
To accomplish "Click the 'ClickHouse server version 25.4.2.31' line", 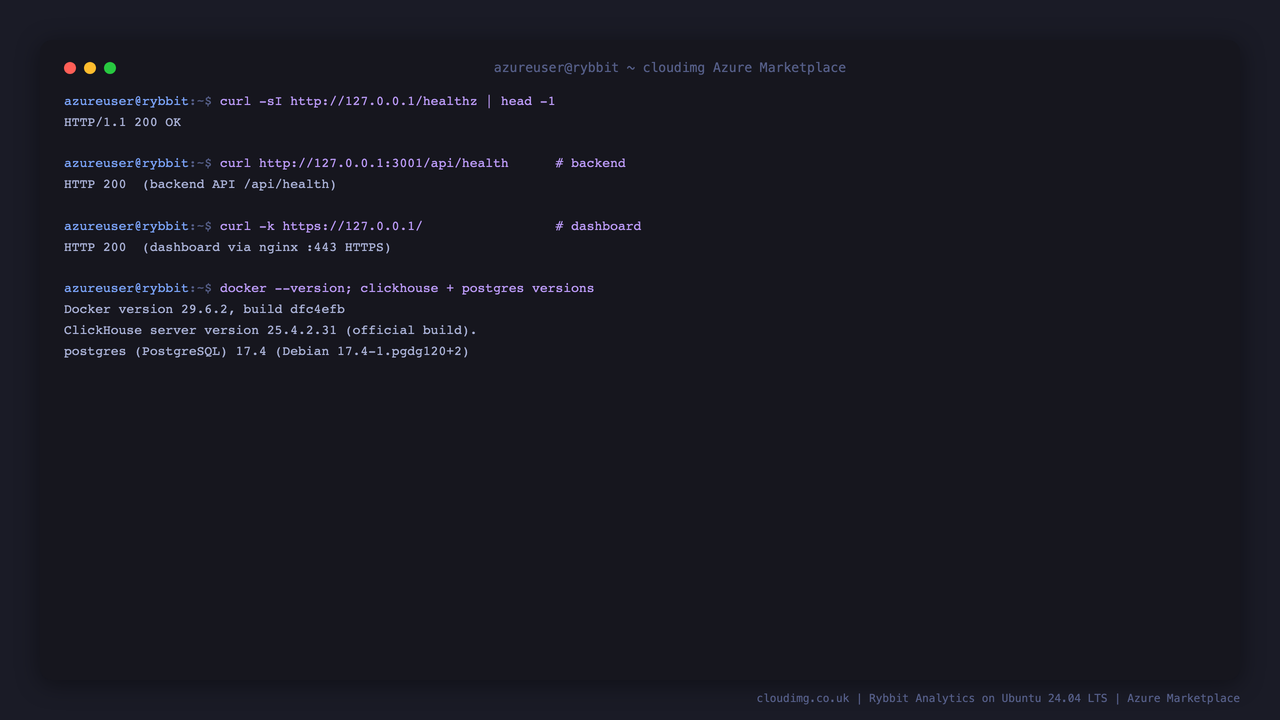I will tap(270, 330).
